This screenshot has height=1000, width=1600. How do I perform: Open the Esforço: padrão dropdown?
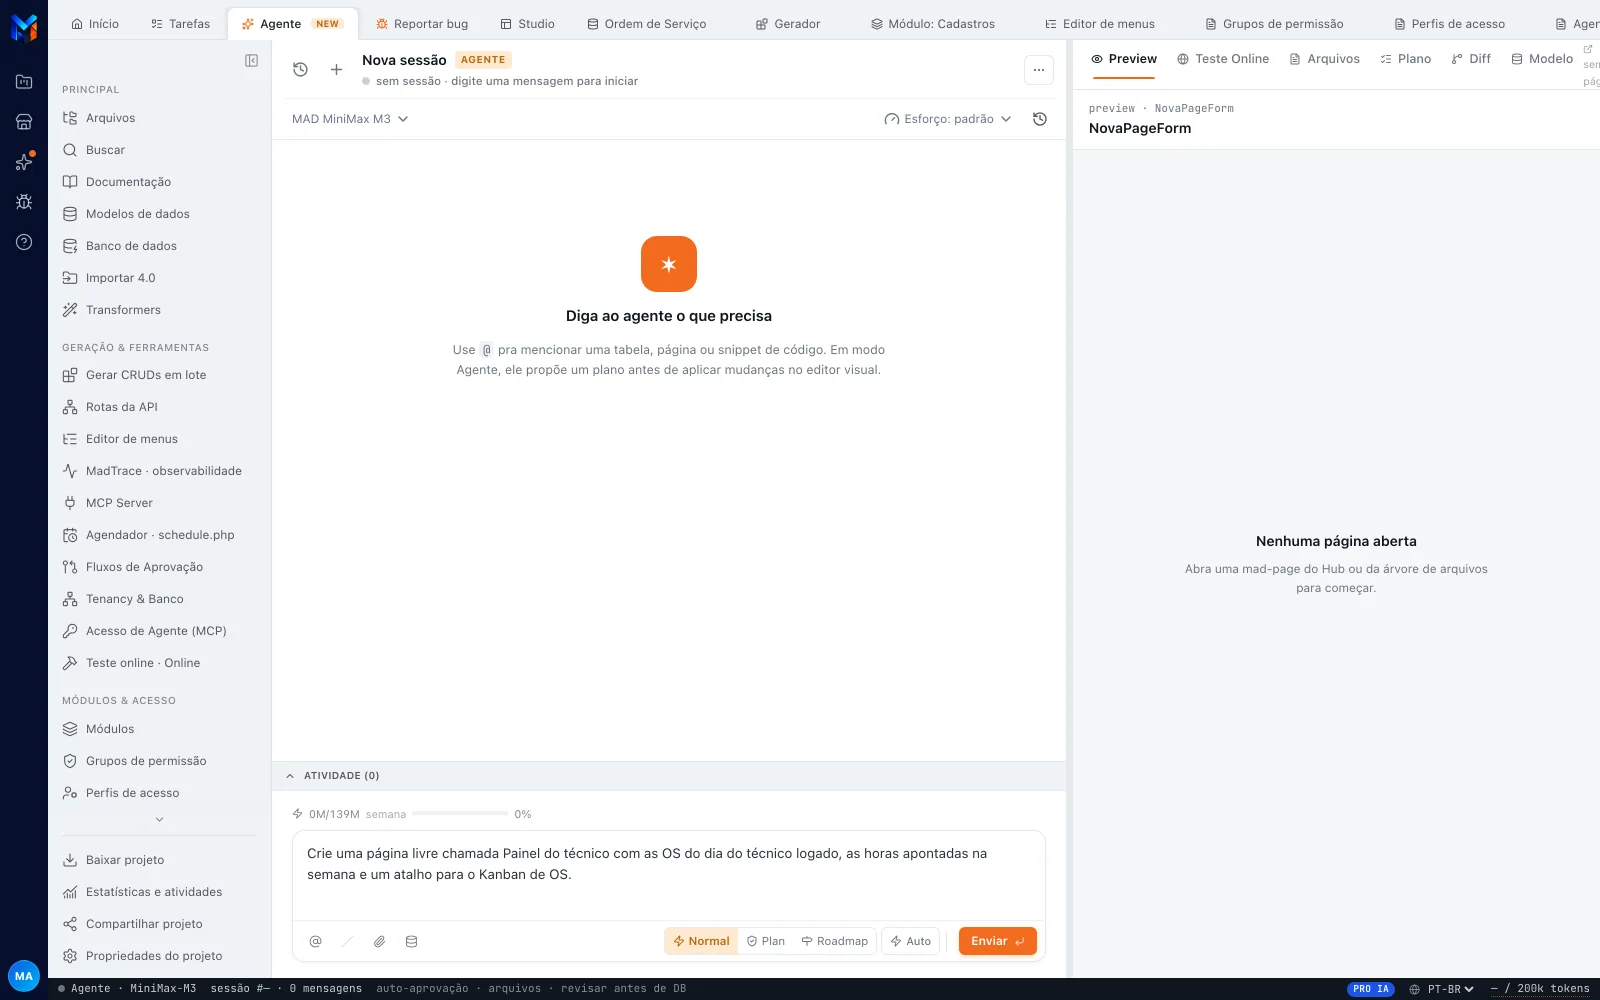coord(948,119)
